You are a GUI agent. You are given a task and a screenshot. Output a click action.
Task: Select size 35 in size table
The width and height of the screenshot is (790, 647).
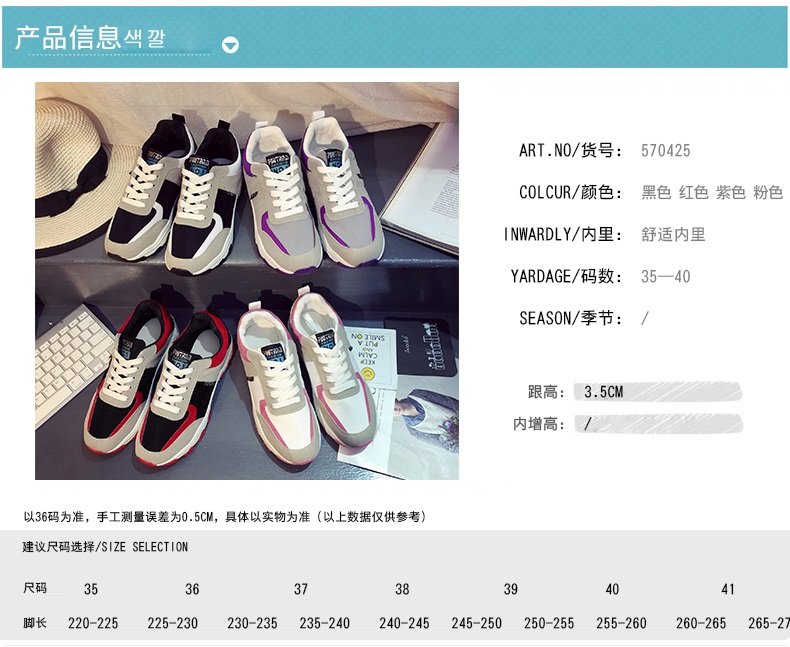coord(91,589)
